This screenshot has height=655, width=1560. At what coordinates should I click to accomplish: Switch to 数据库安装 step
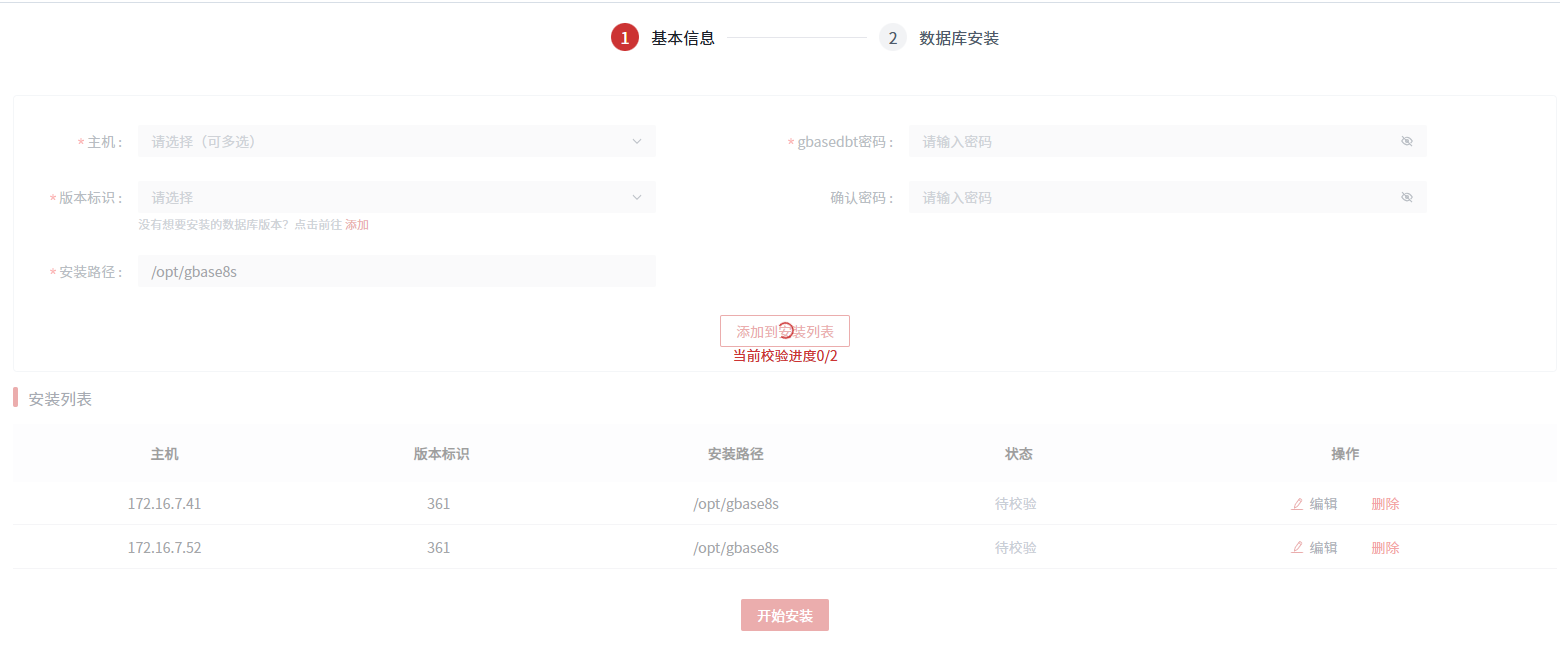(958, 39)
